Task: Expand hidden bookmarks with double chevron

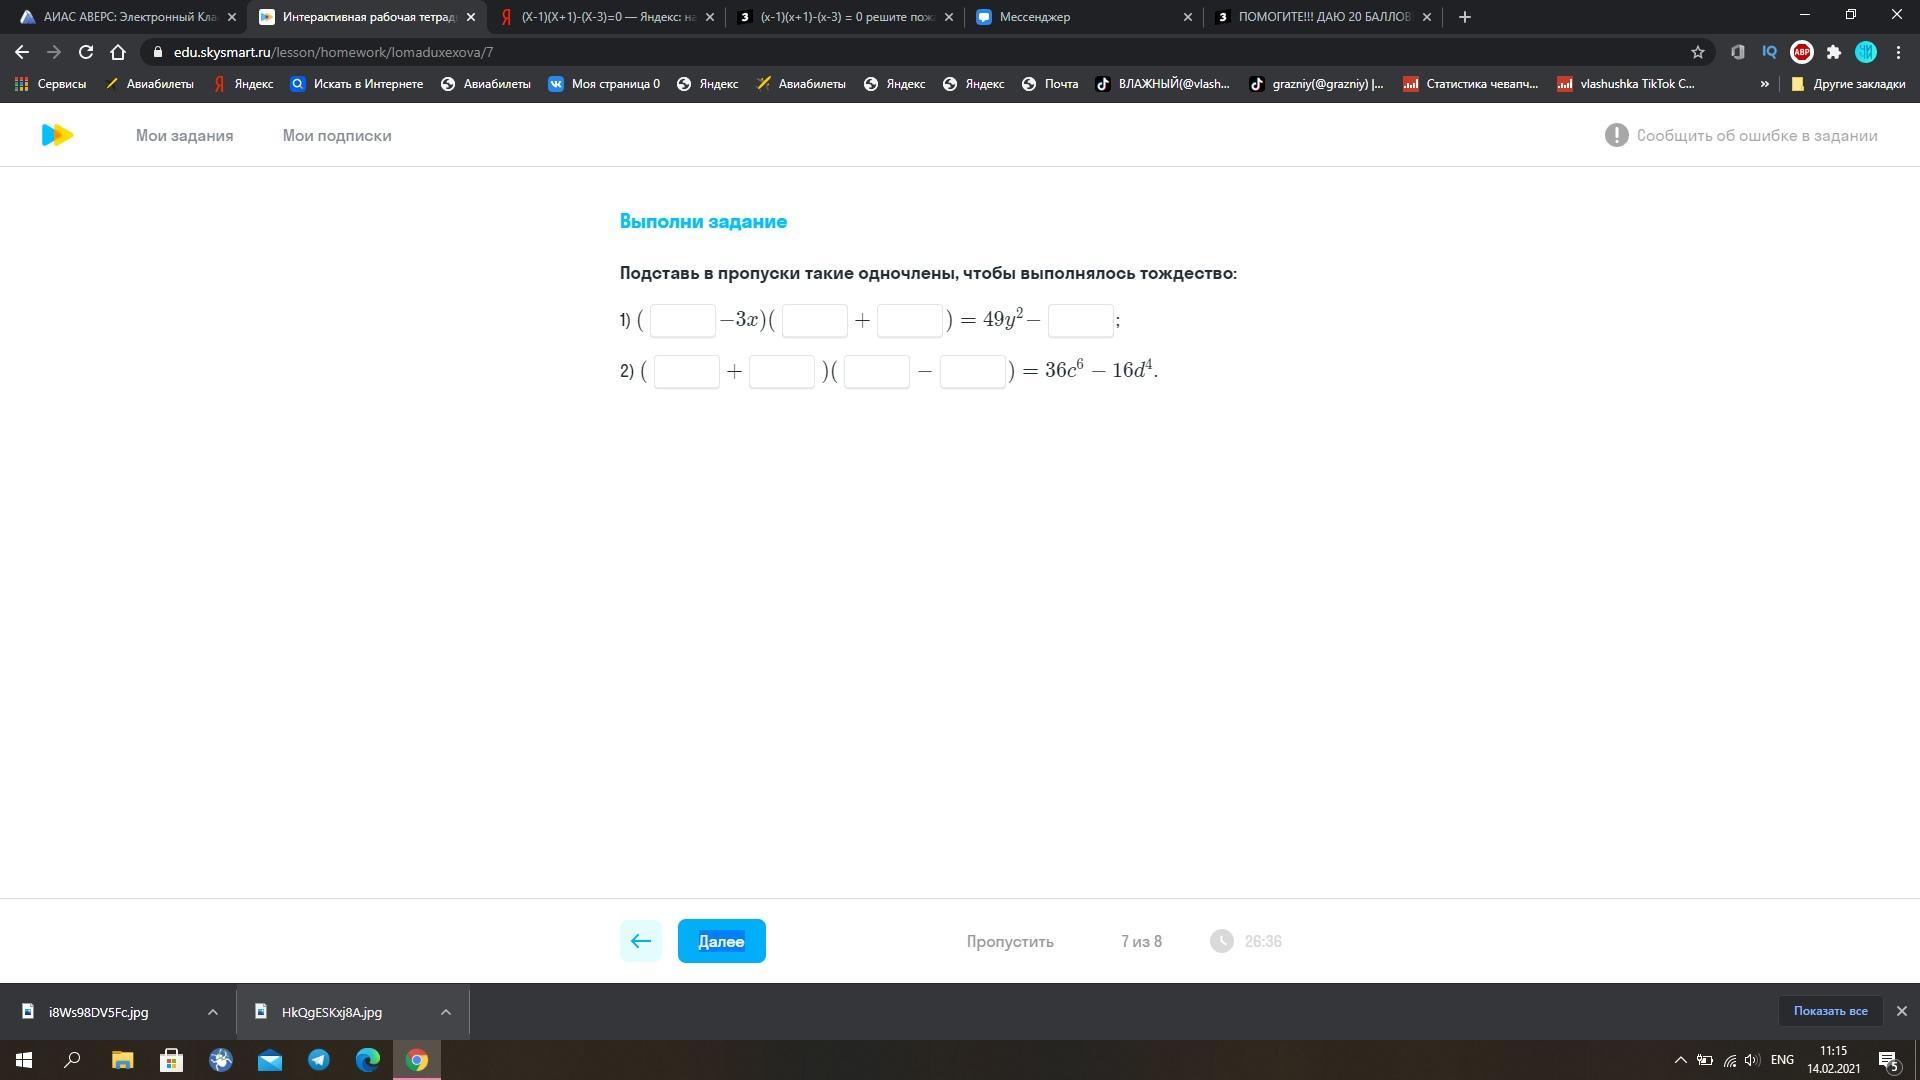Action: 1764,84
